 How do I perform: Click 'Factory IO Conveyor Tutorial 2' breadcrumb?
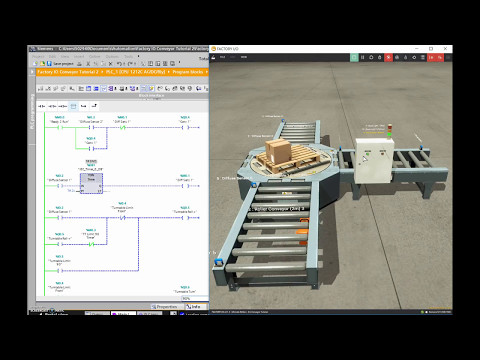pyautogui.click(x=68, y=72)
